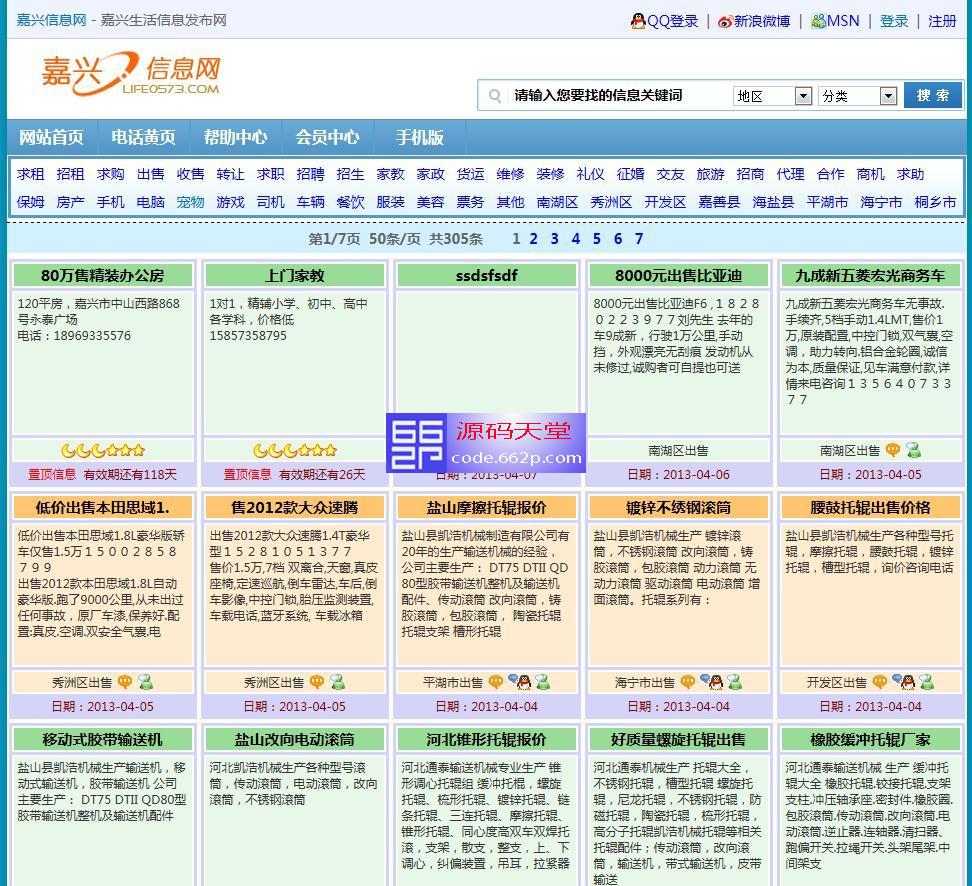Image resolution: width=972 pixels, height=886 pixels.
Task: Open the 嘉兴信息网 logo
Action: tap(131, 74)
